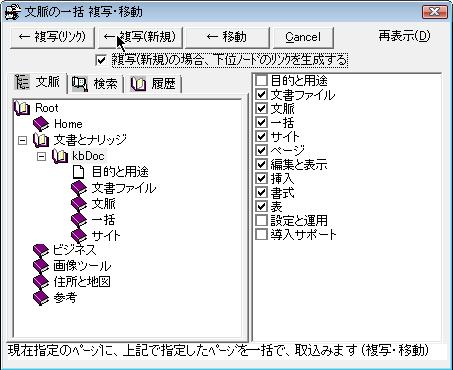Click the 文書ファイル purple book icon

pyautogui.click(x=79, y=188)
